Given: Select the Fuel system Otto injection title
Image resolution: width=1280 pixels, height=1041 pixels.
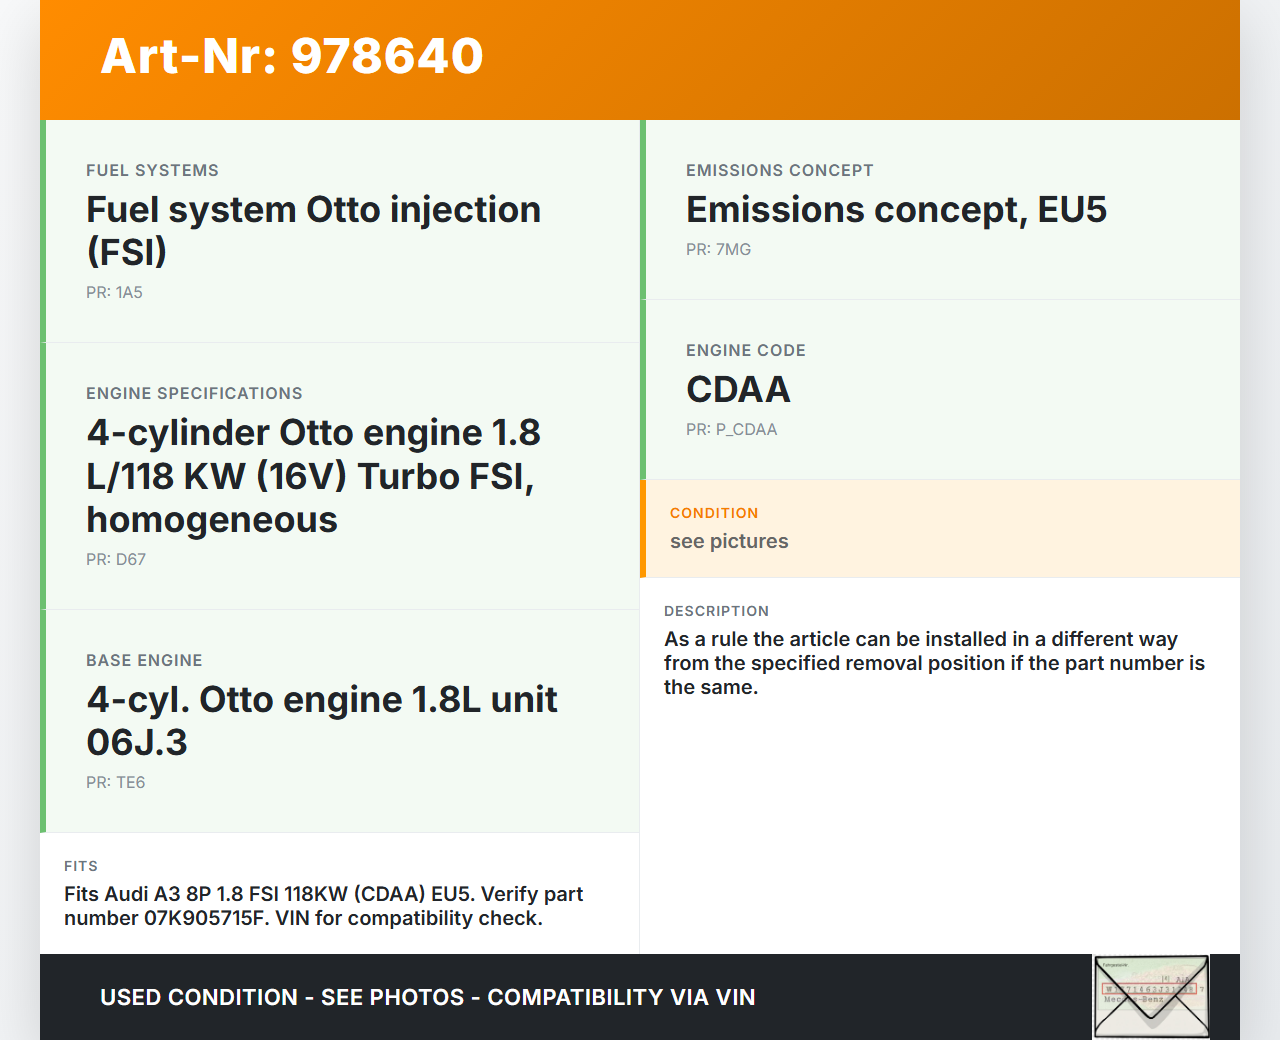Looking at the screenshot, I should (x=313, y=230).
